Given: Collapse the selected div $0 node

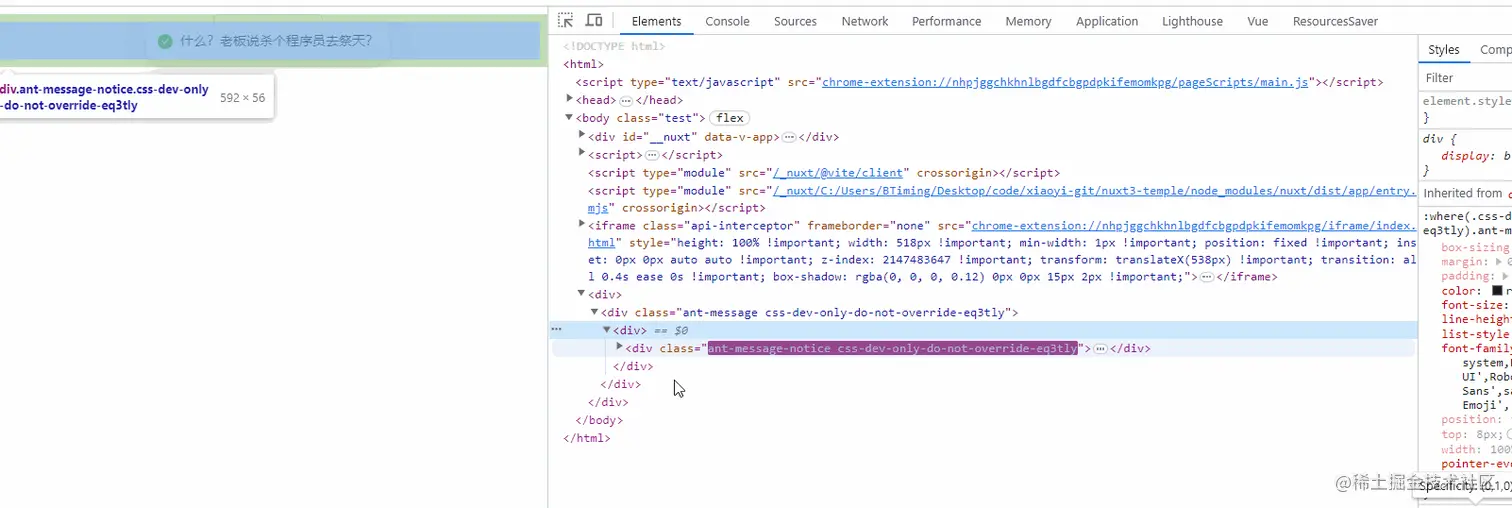Looking at the screenshot, I should coord(606,330).
